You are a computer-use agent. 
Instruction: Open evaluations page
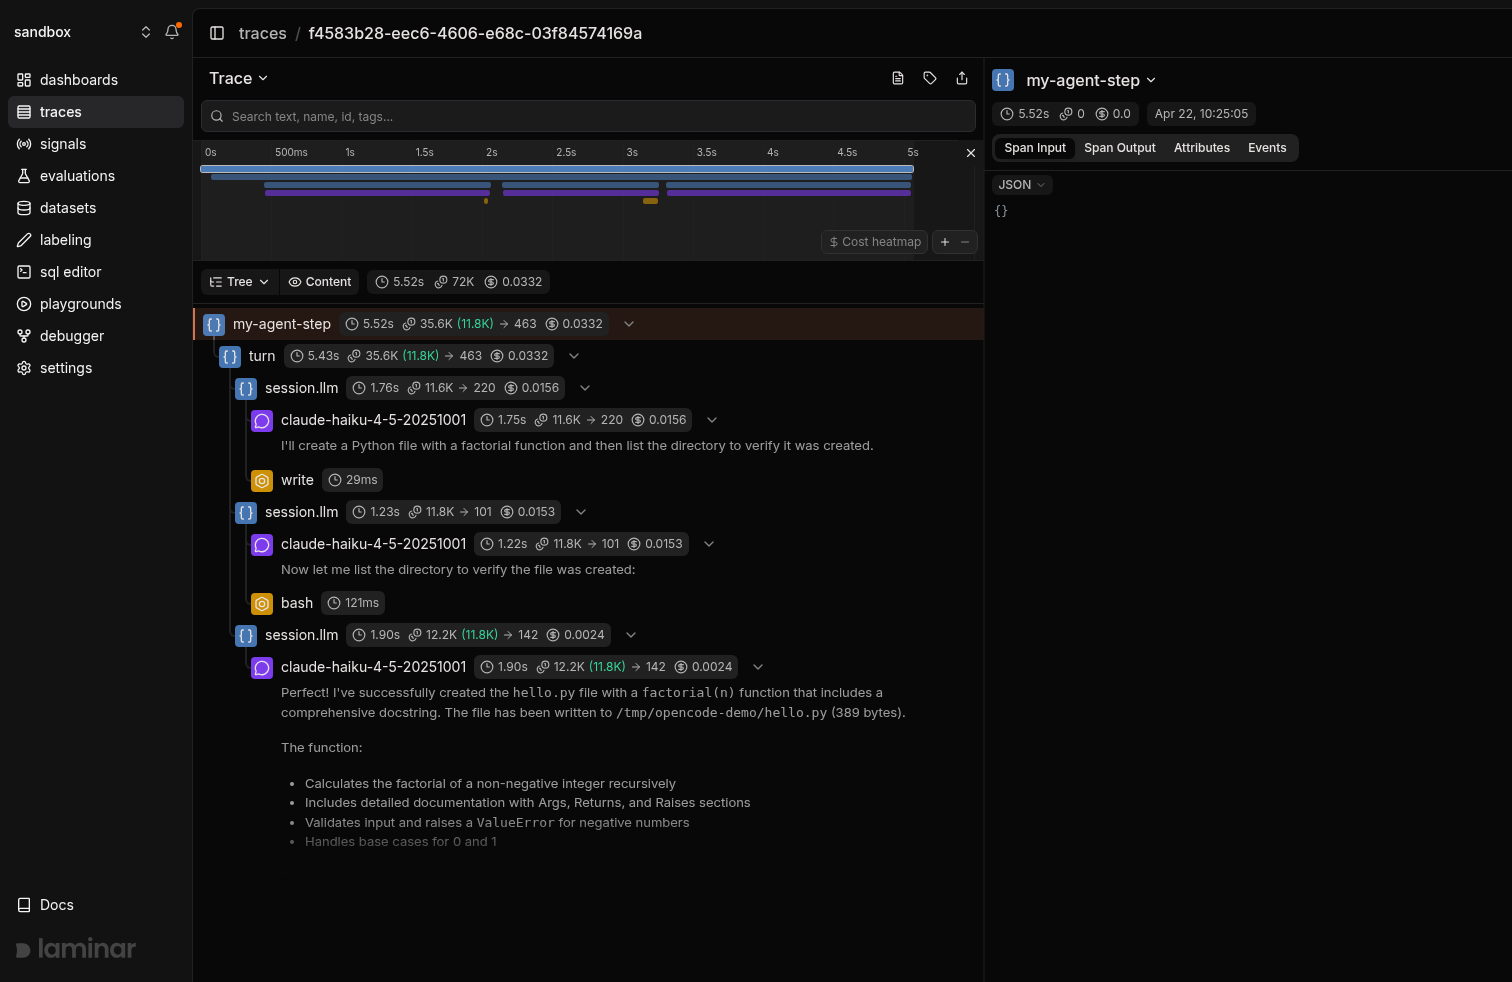click(96, 176)
